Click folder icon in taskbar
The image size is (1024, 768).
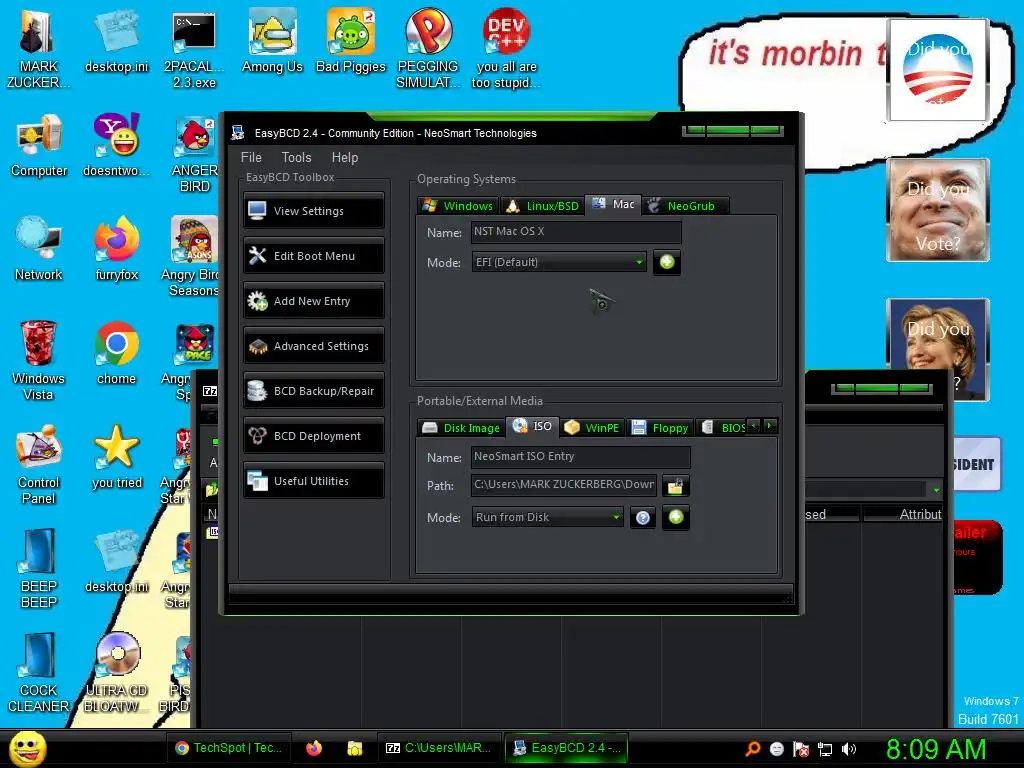coord(355,748)
